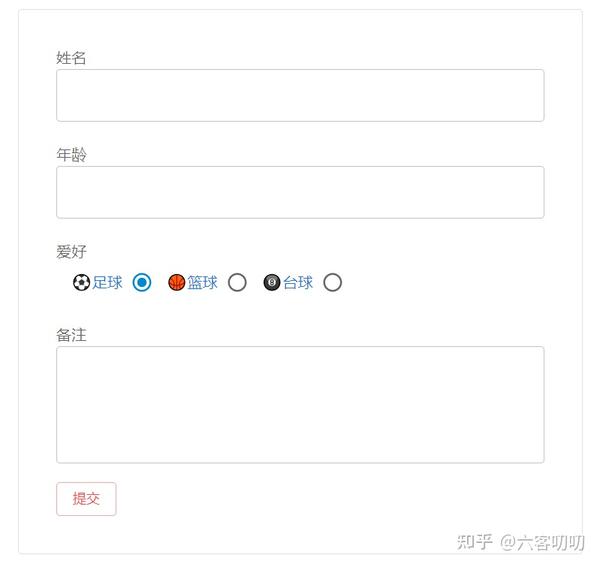Click the orange basketball icon
Image resolution: width=600 pixels, height=567 pixels.
177,283
